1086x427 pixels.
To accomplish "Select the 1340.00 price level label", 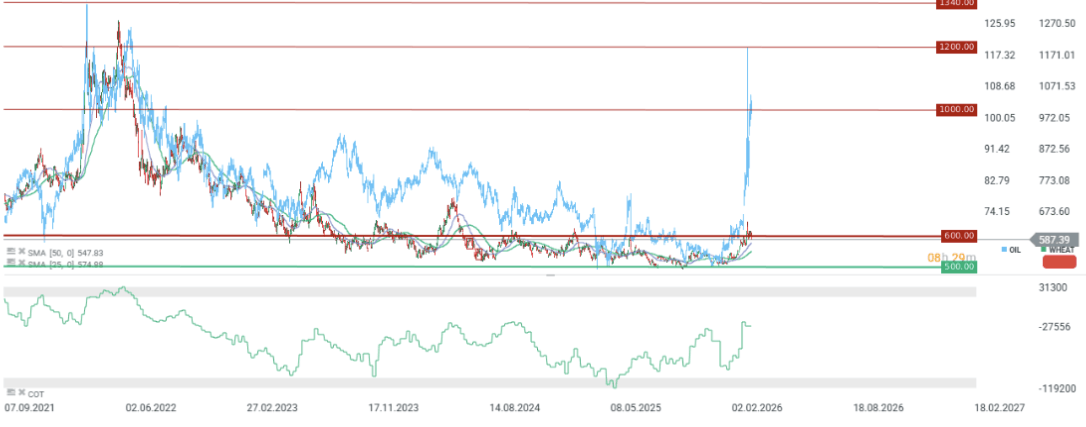I will [x=956, y=4].
